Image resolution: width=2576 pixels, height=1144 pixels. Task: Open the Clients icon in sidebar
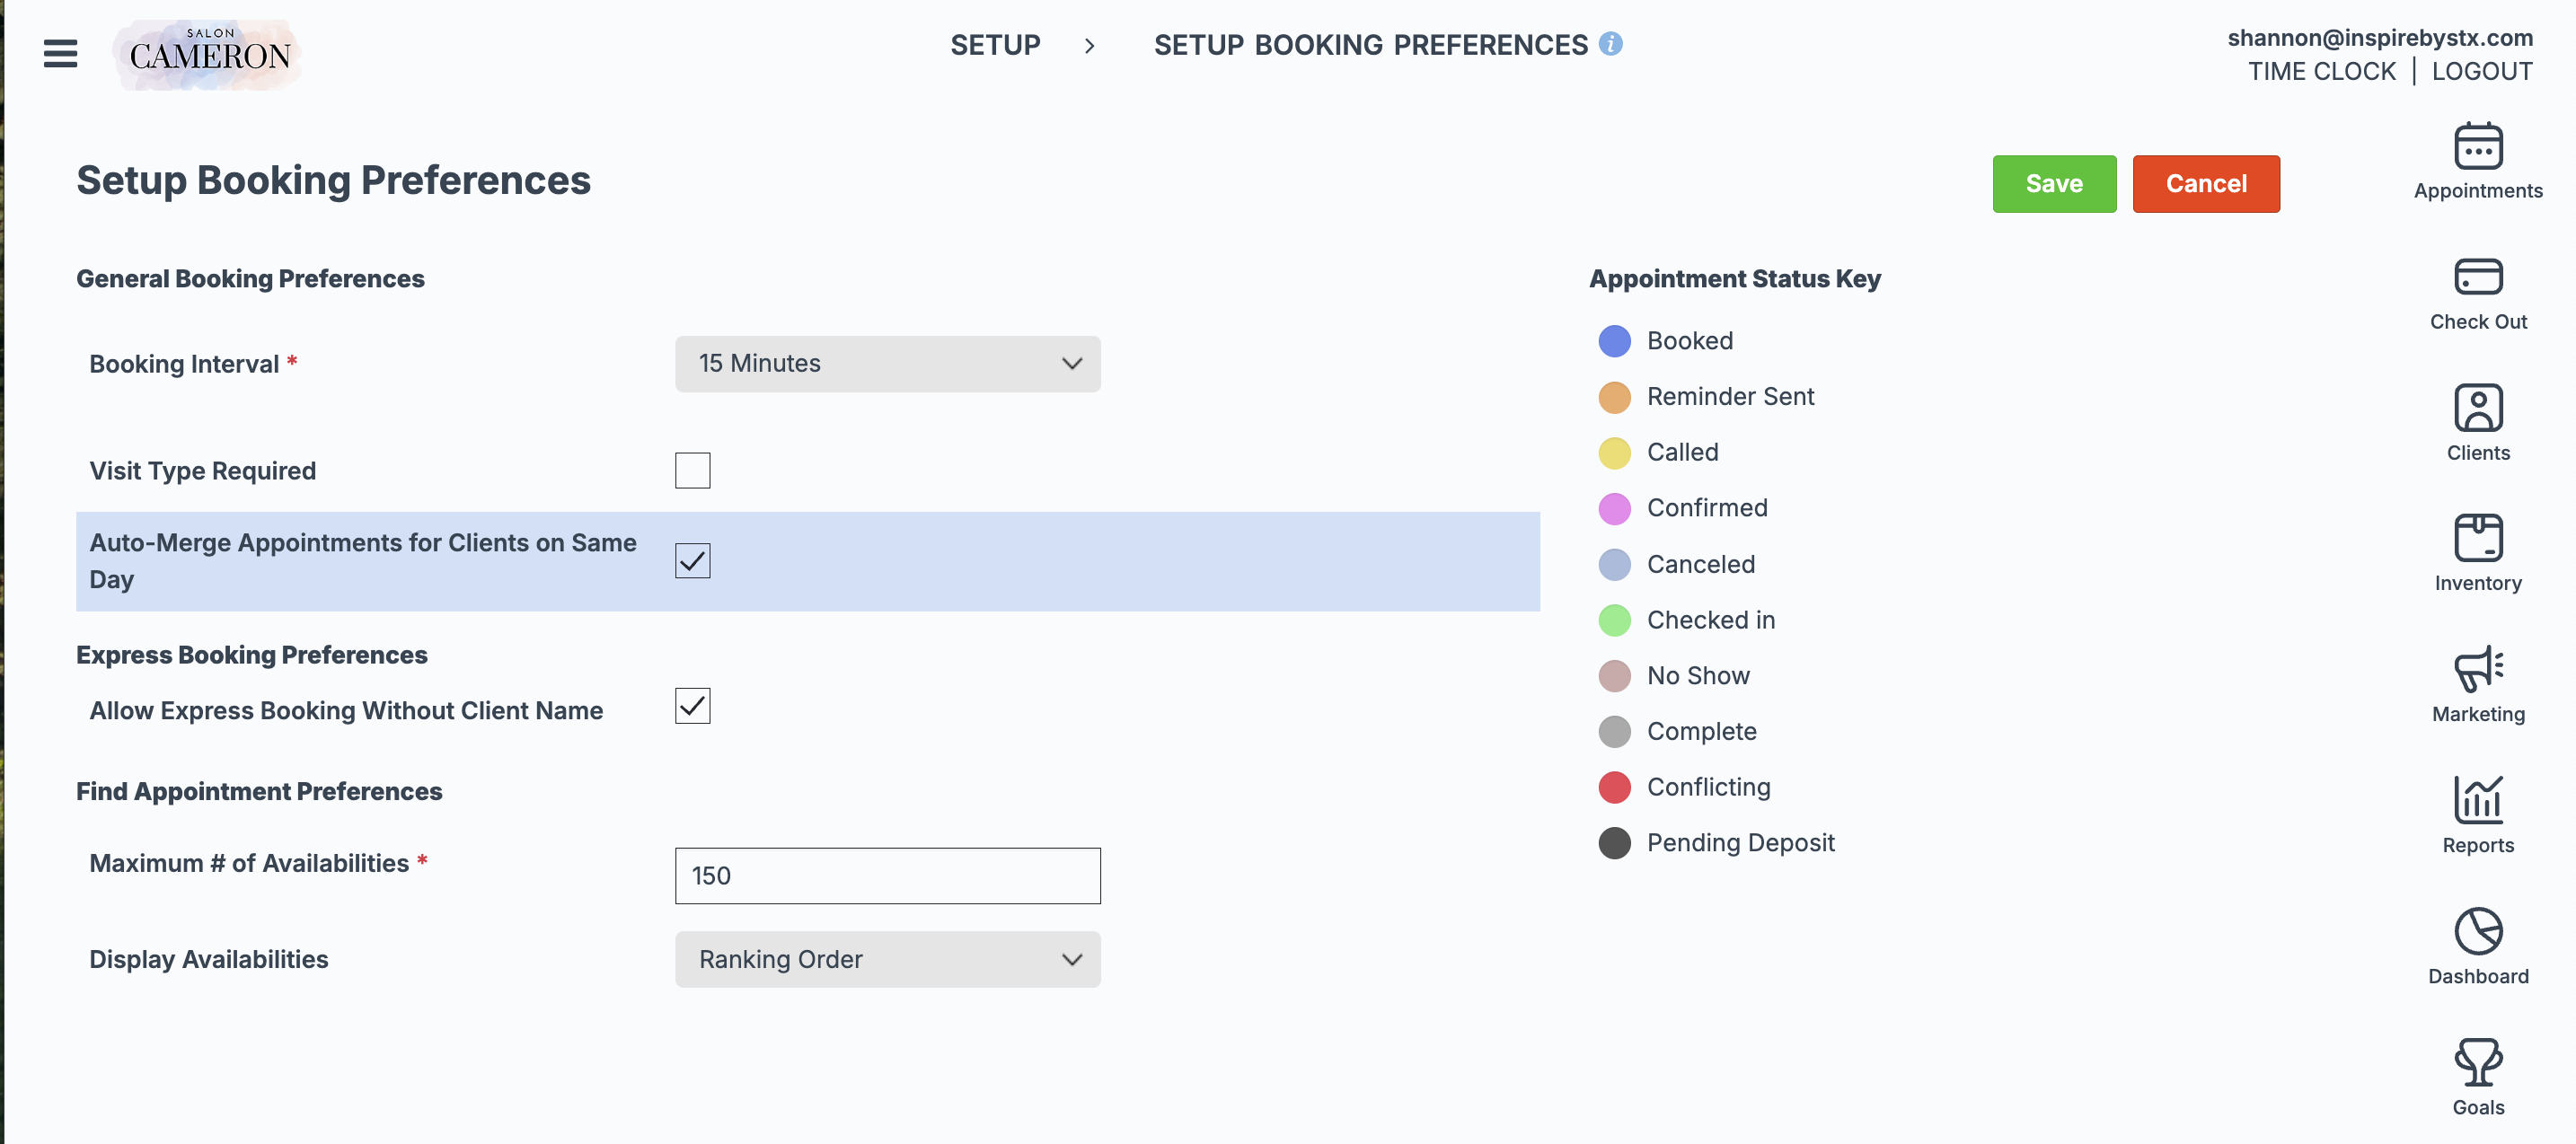point(2477,408)
